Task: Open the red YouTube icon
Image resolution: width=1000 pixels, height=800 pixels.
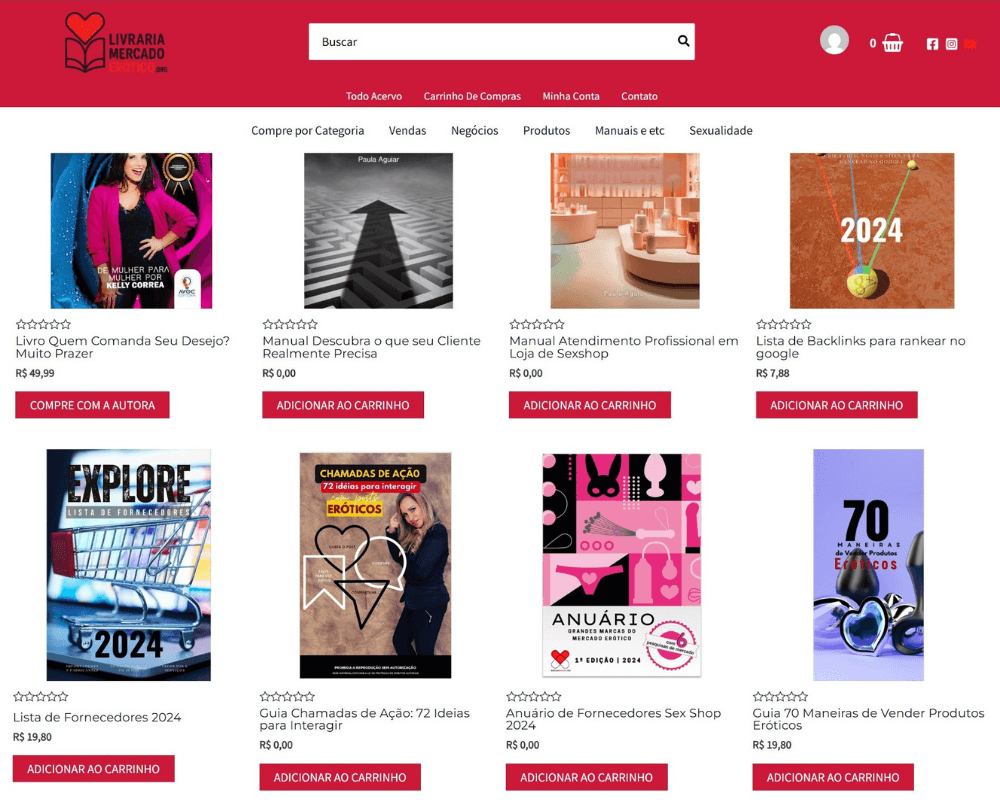Action: point(971,44)
